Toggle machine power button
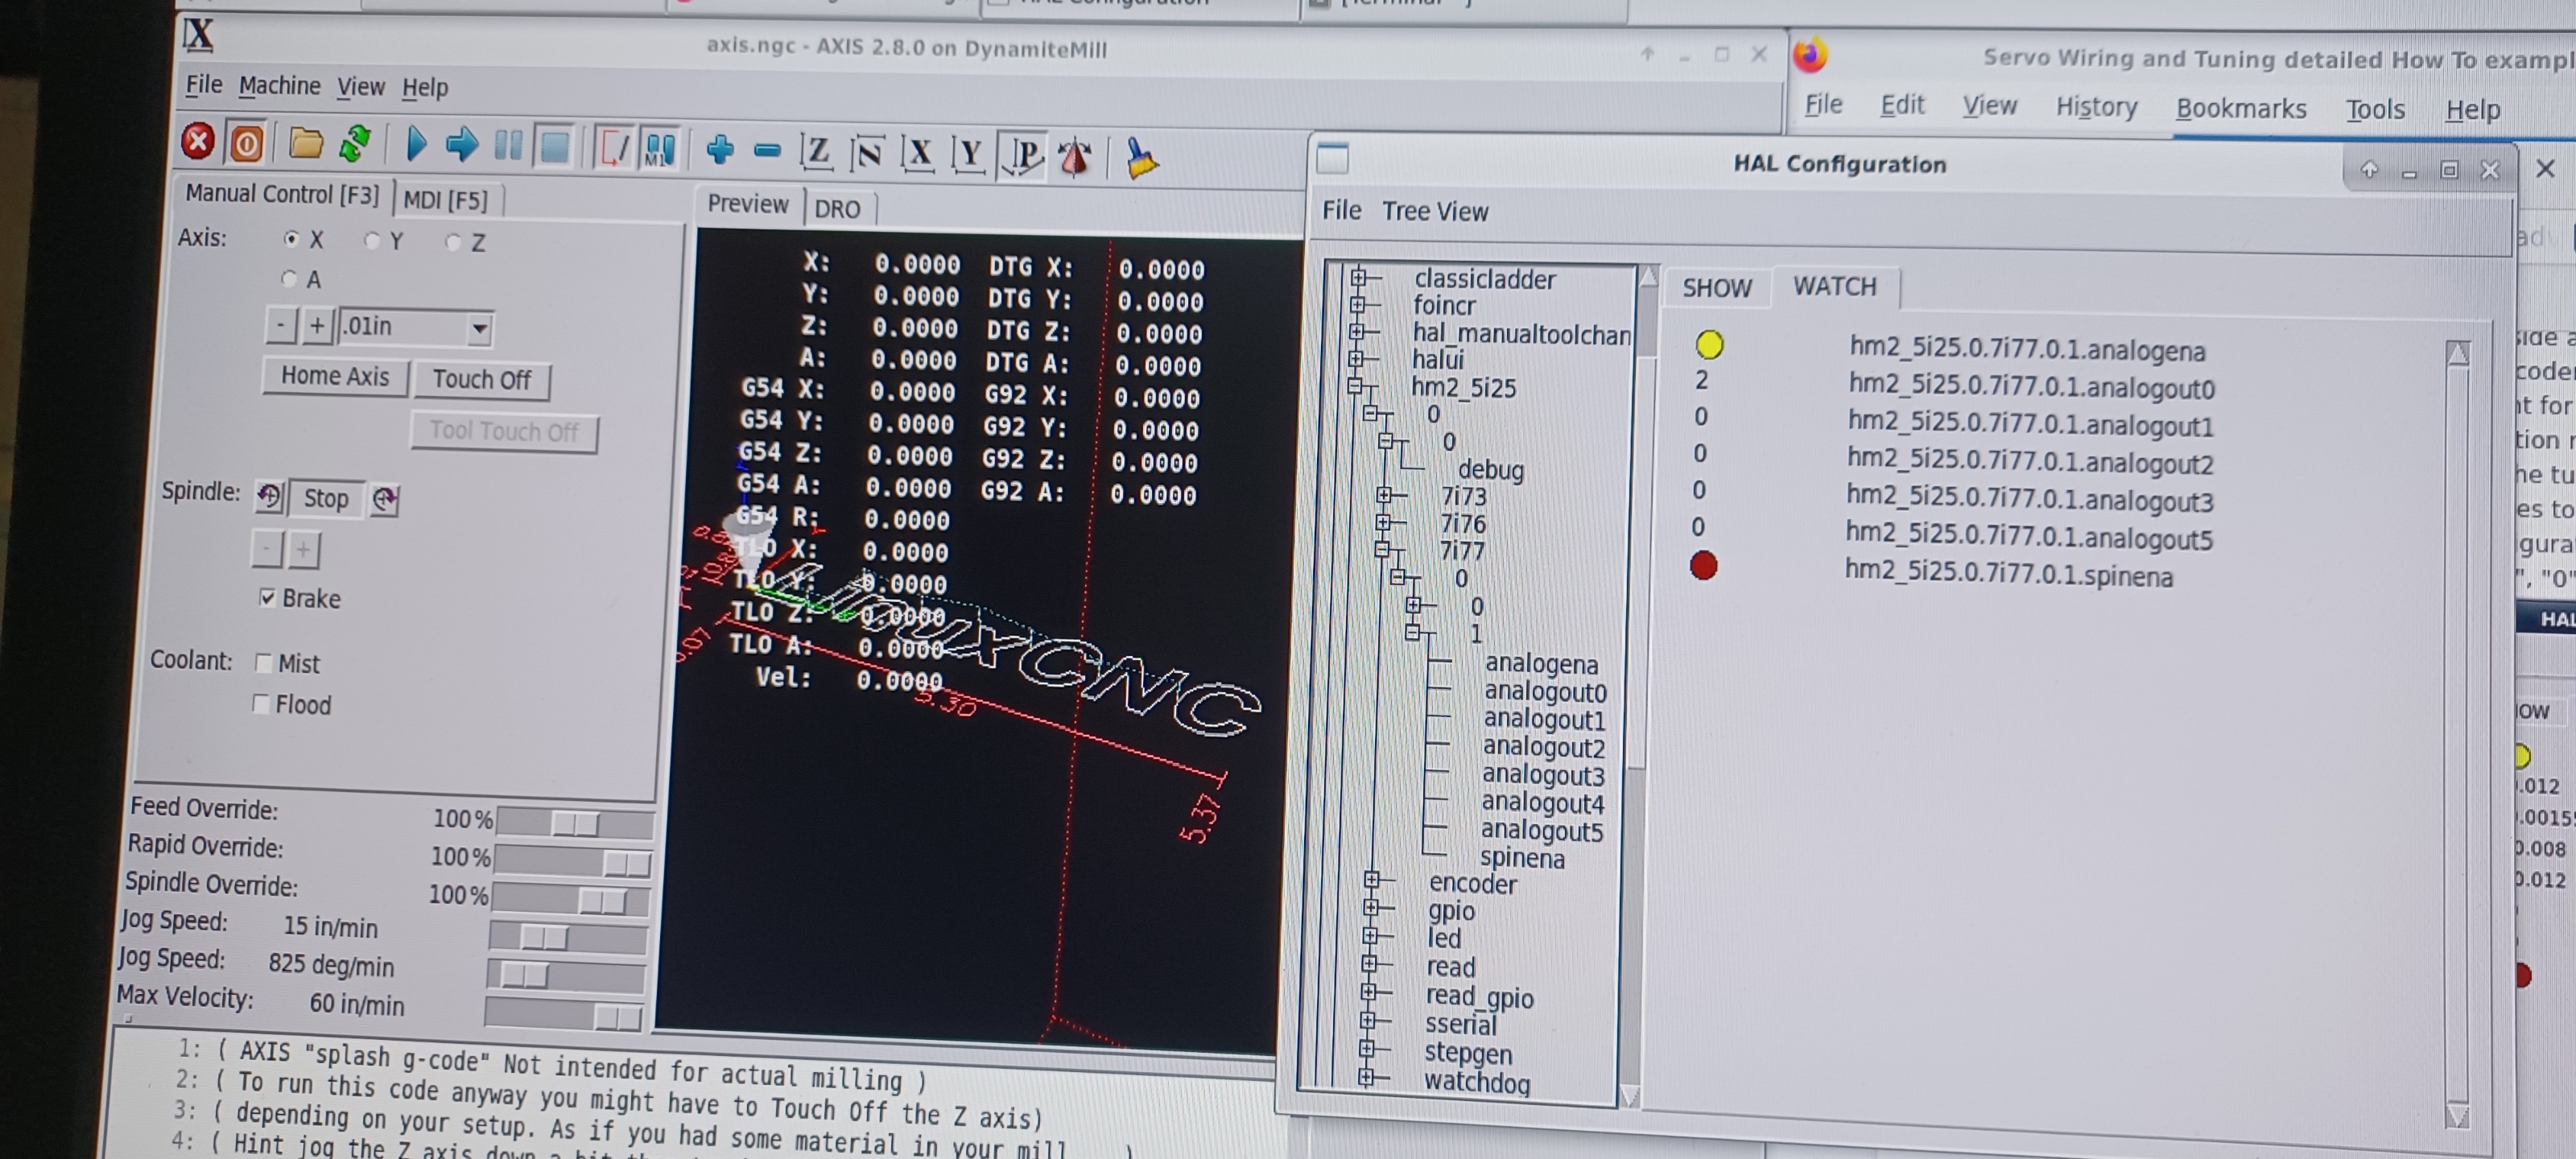The width and height of the screenshot is (2576, 1159). 246,143
